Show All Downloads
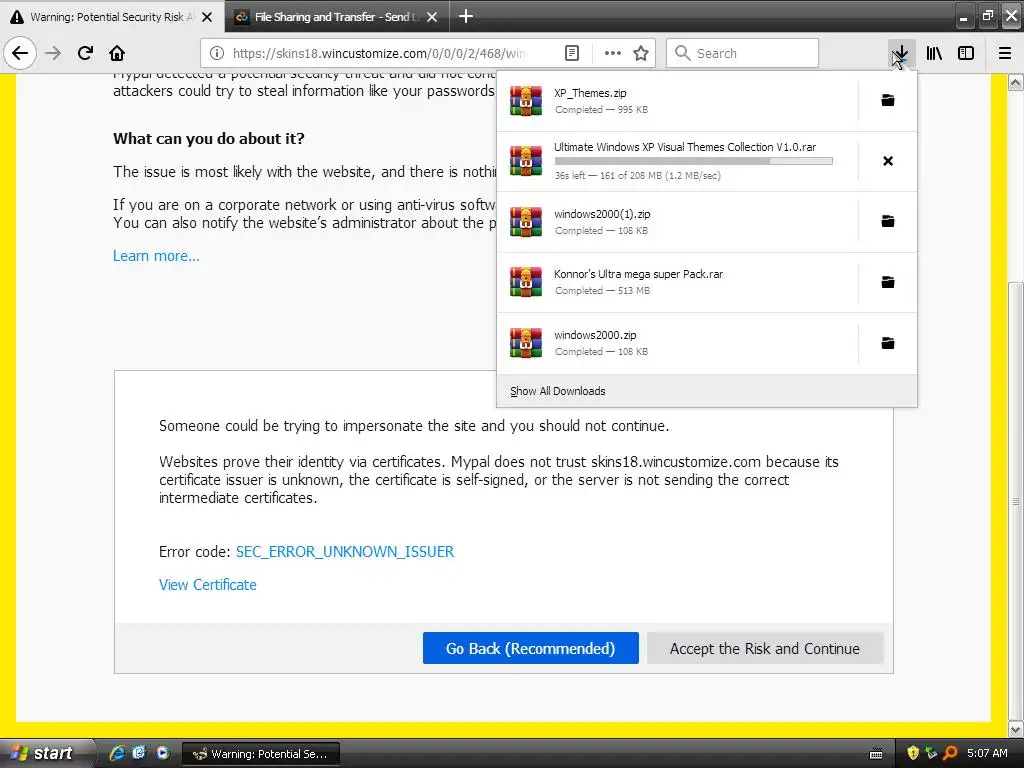Image resolution: width=1024 pixels, height=768 pixels. [x=557, y=391]
